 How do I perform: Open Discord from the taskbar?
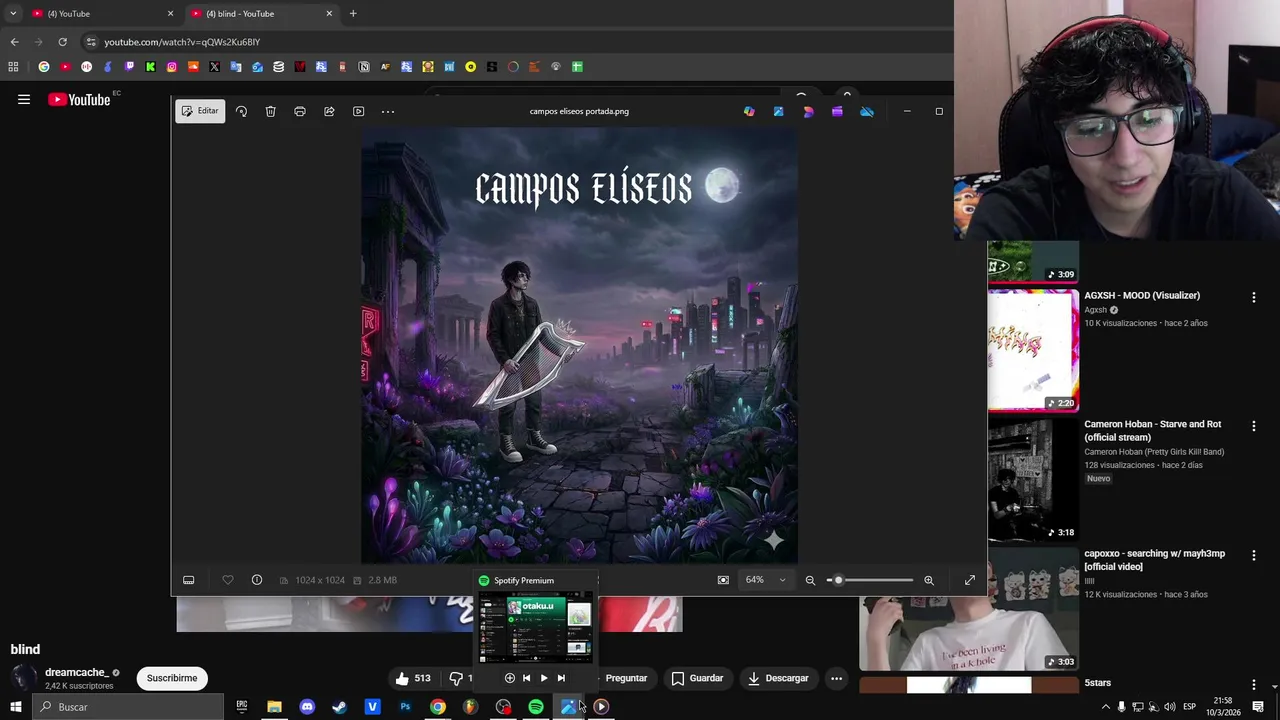[307, 707]
